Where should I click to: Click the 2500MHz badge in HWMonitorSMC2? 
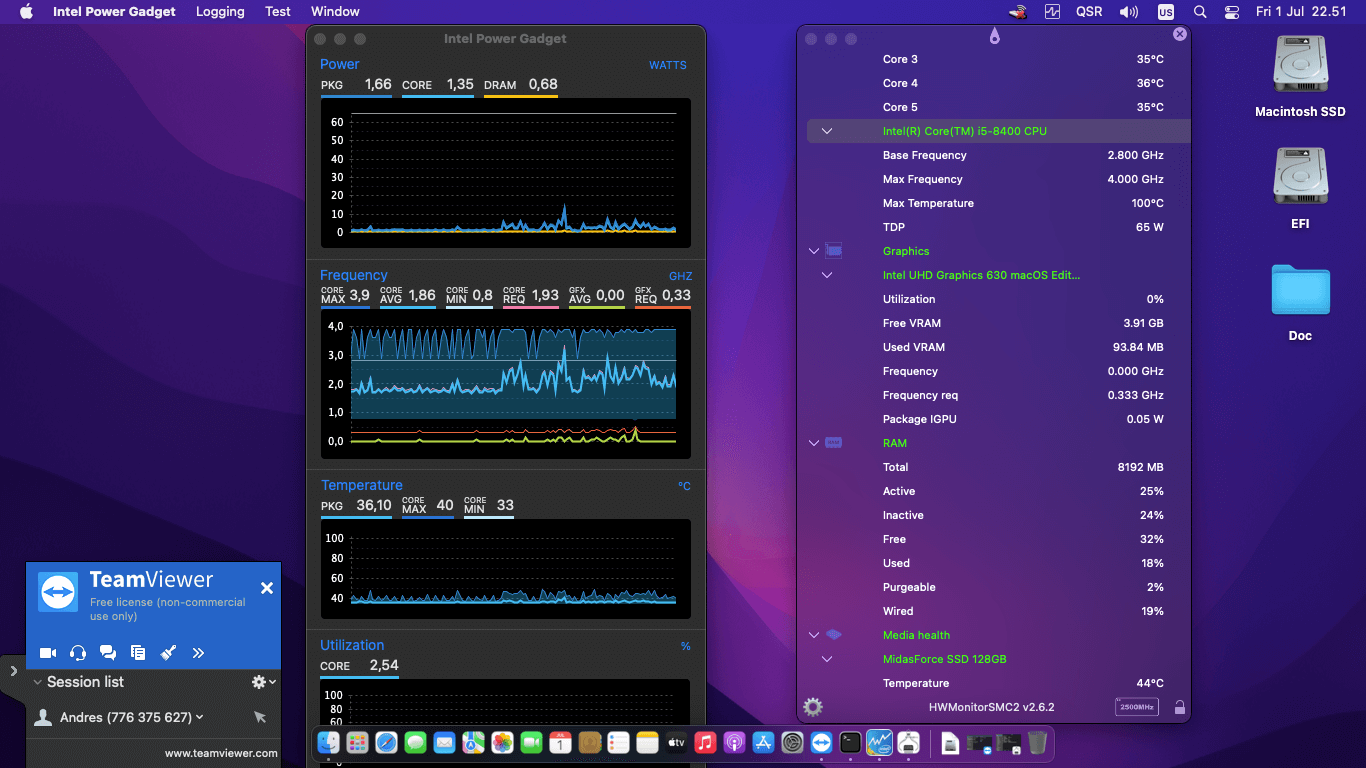[x=1136, y=707]
